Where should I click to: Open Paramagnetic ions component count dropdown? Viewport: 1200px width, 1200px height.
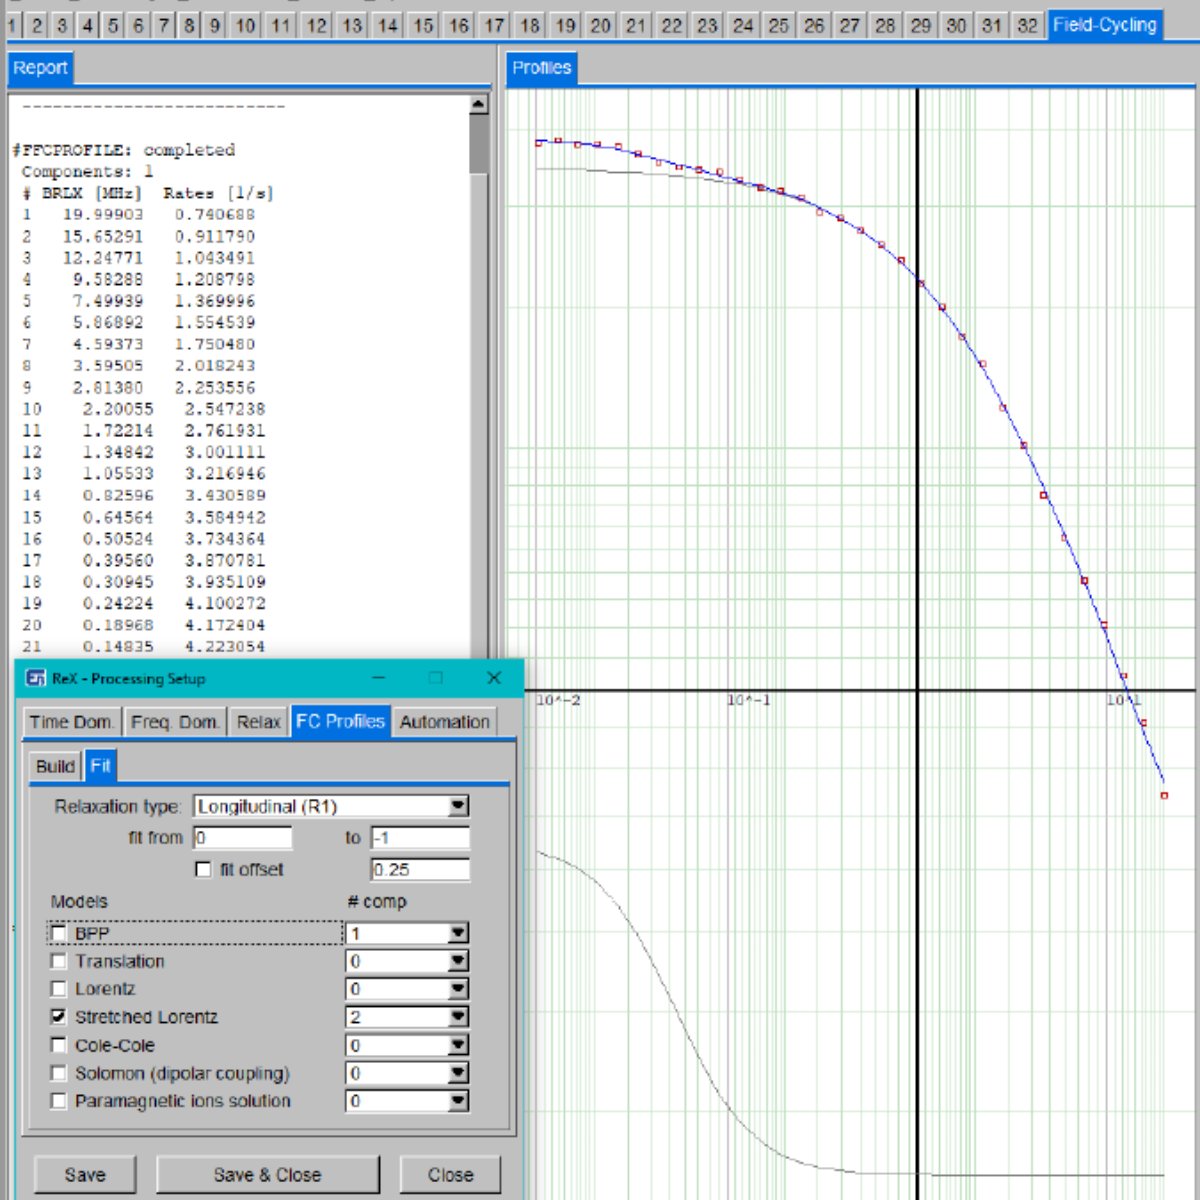tap(458, 1101)
